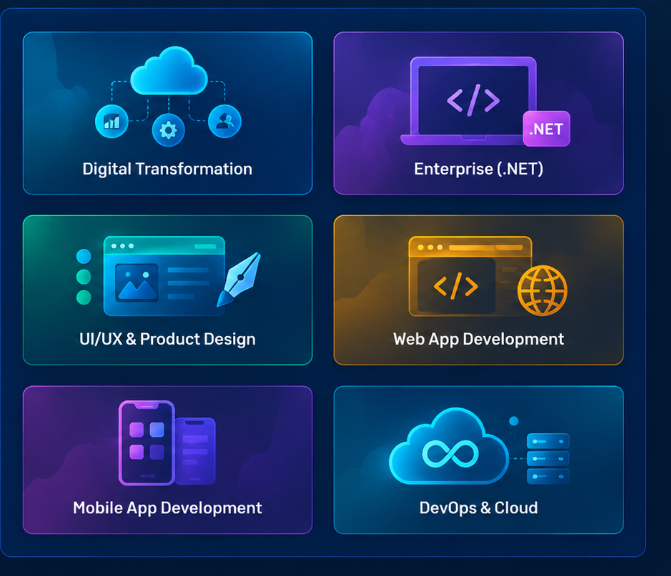Click the users circle in Digital Transformation card
This screenshot has width=671, height=576.
225,121
